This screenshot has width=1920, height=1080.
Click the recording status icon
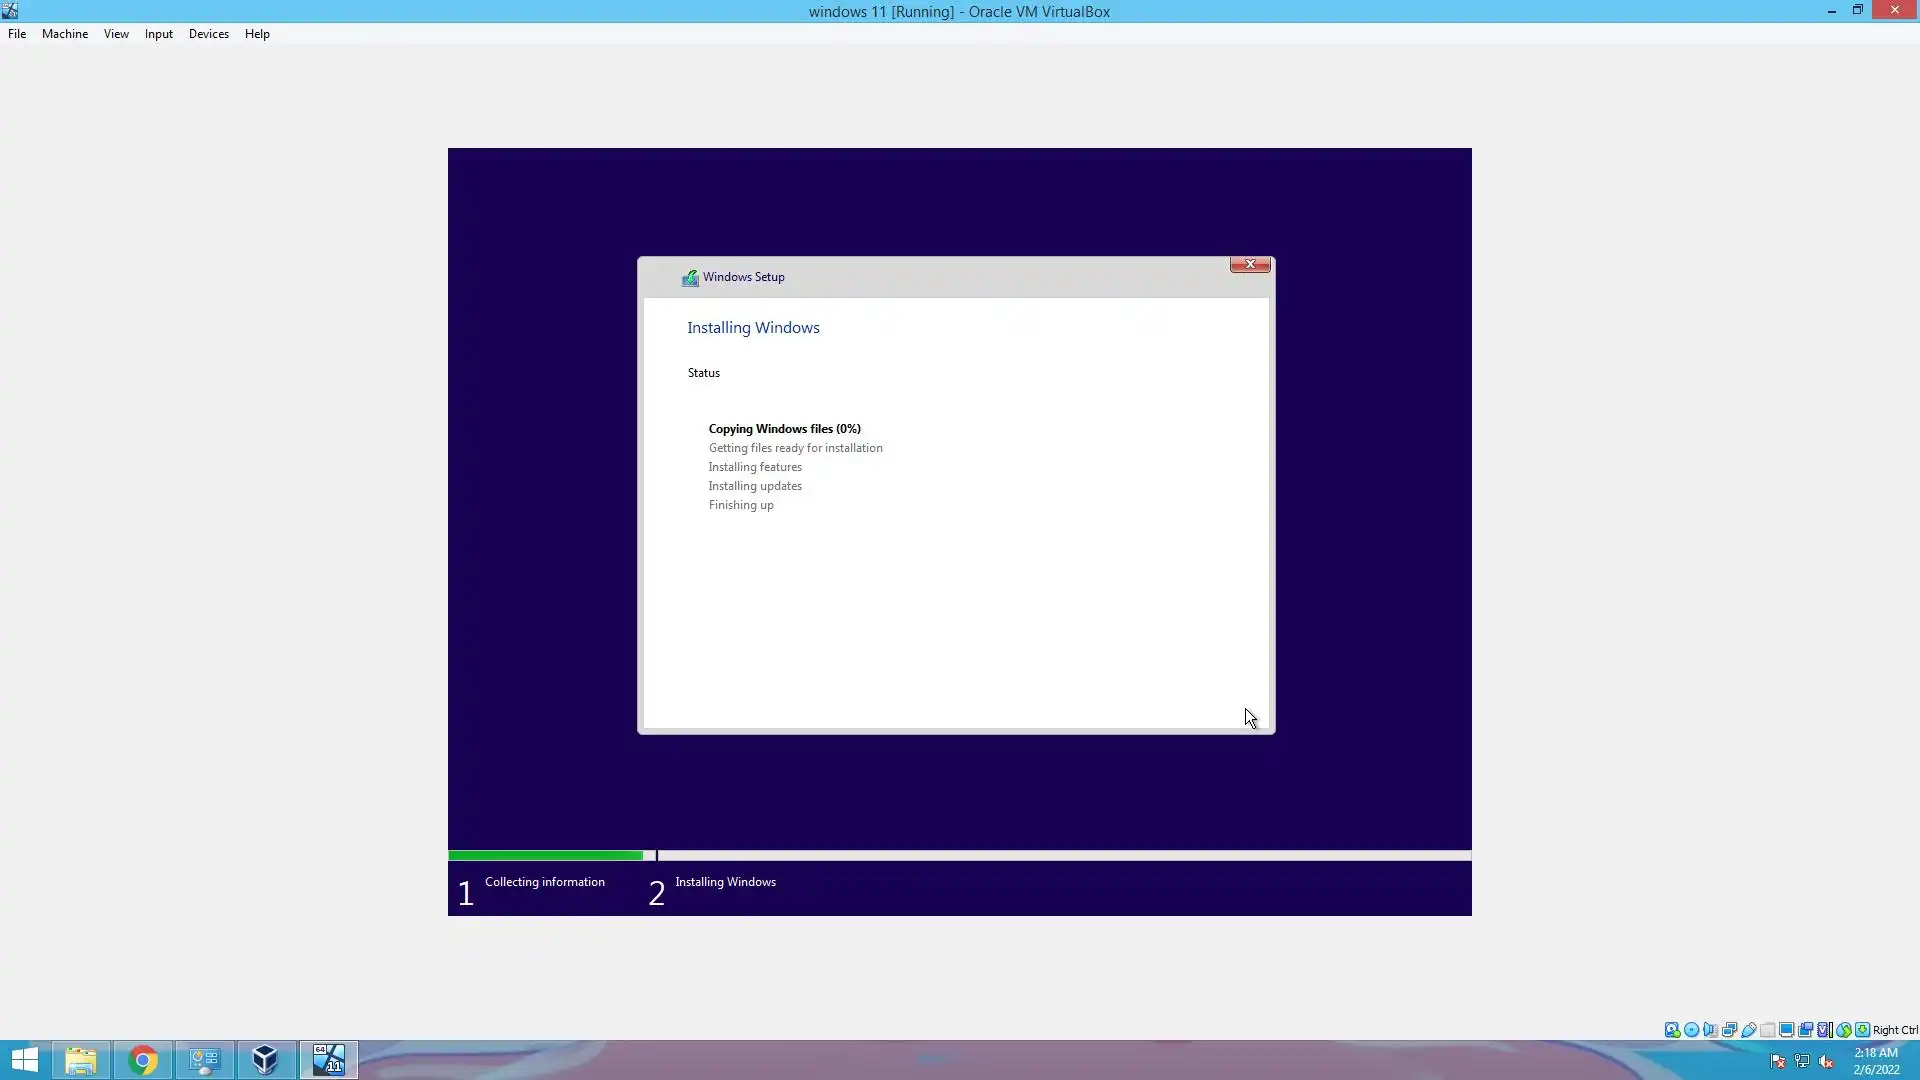(1805, 1030)
